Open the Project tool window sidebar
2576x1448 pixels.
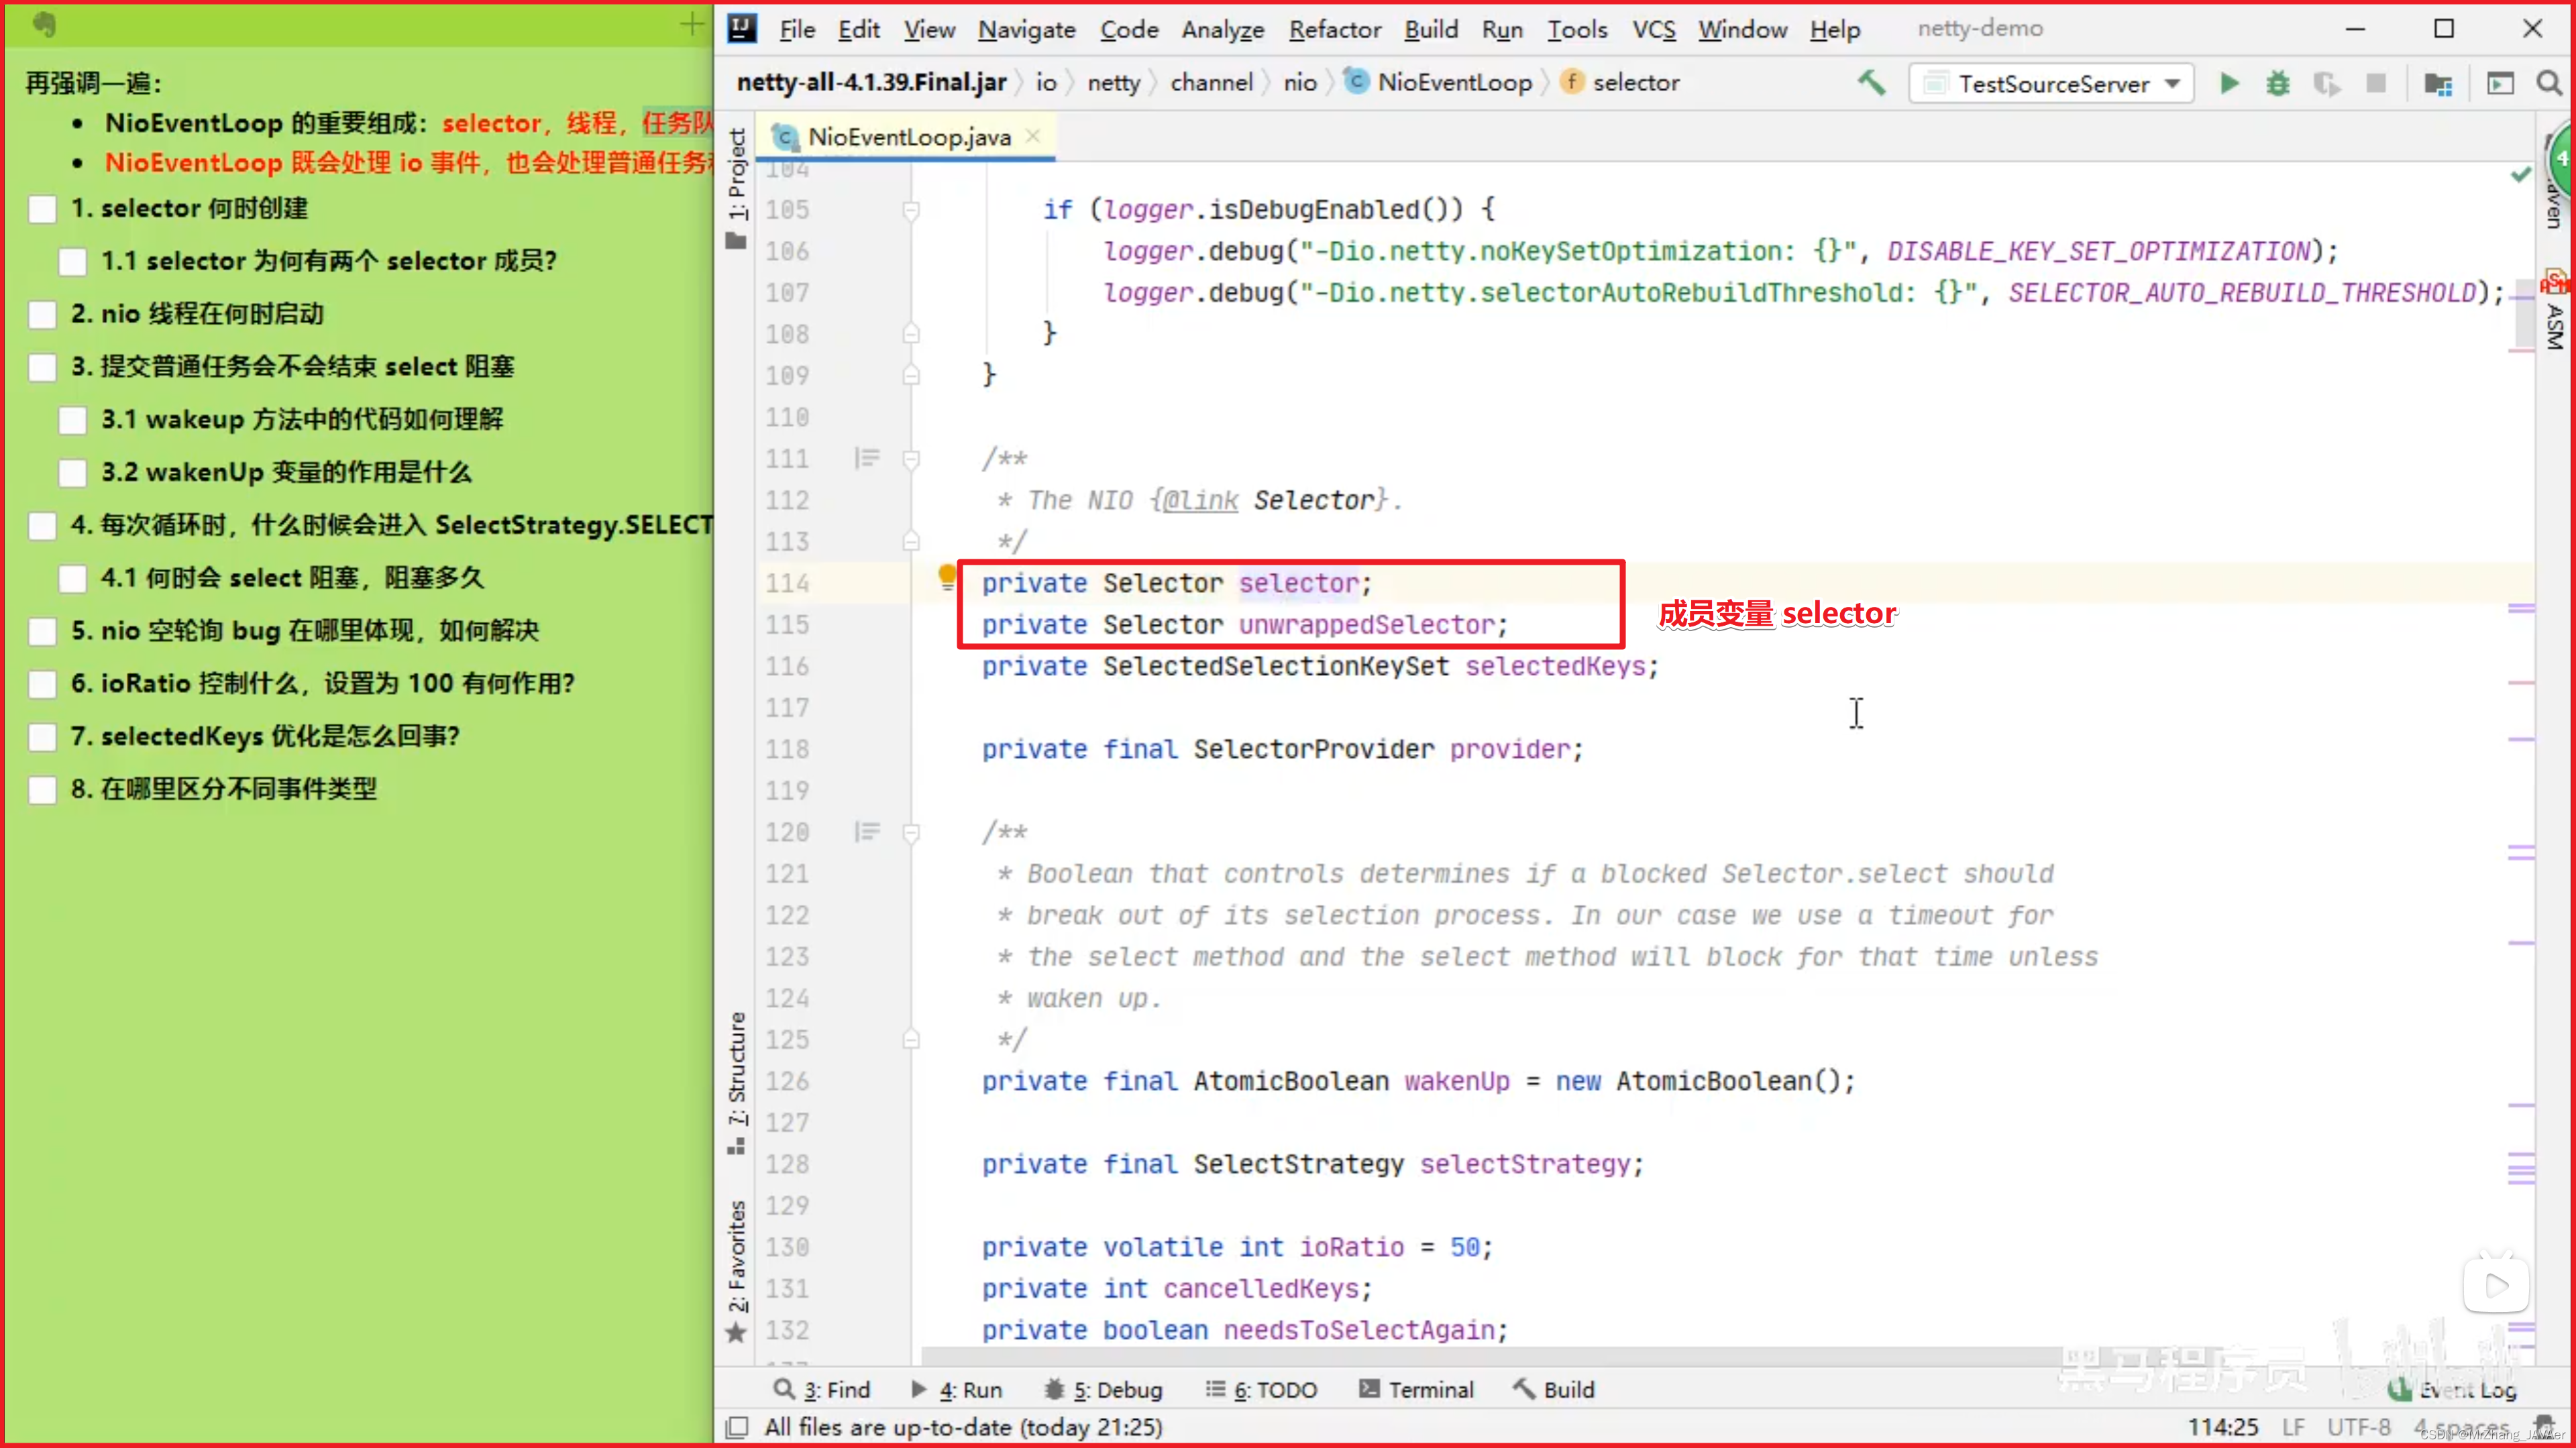[737, 188]
